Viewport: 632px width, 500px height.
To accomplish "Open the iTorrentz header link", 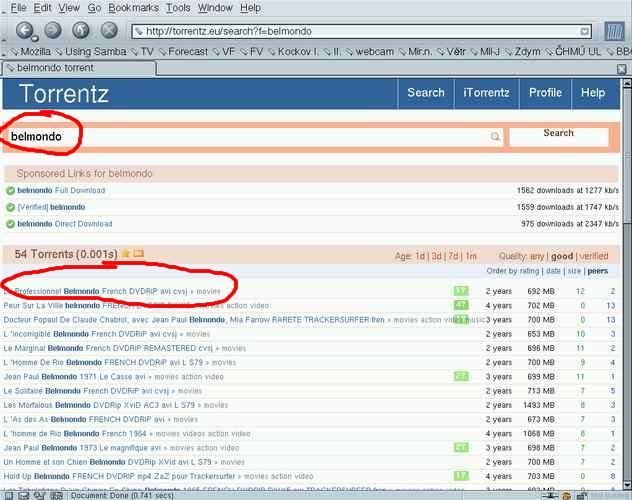I will 486,93.
